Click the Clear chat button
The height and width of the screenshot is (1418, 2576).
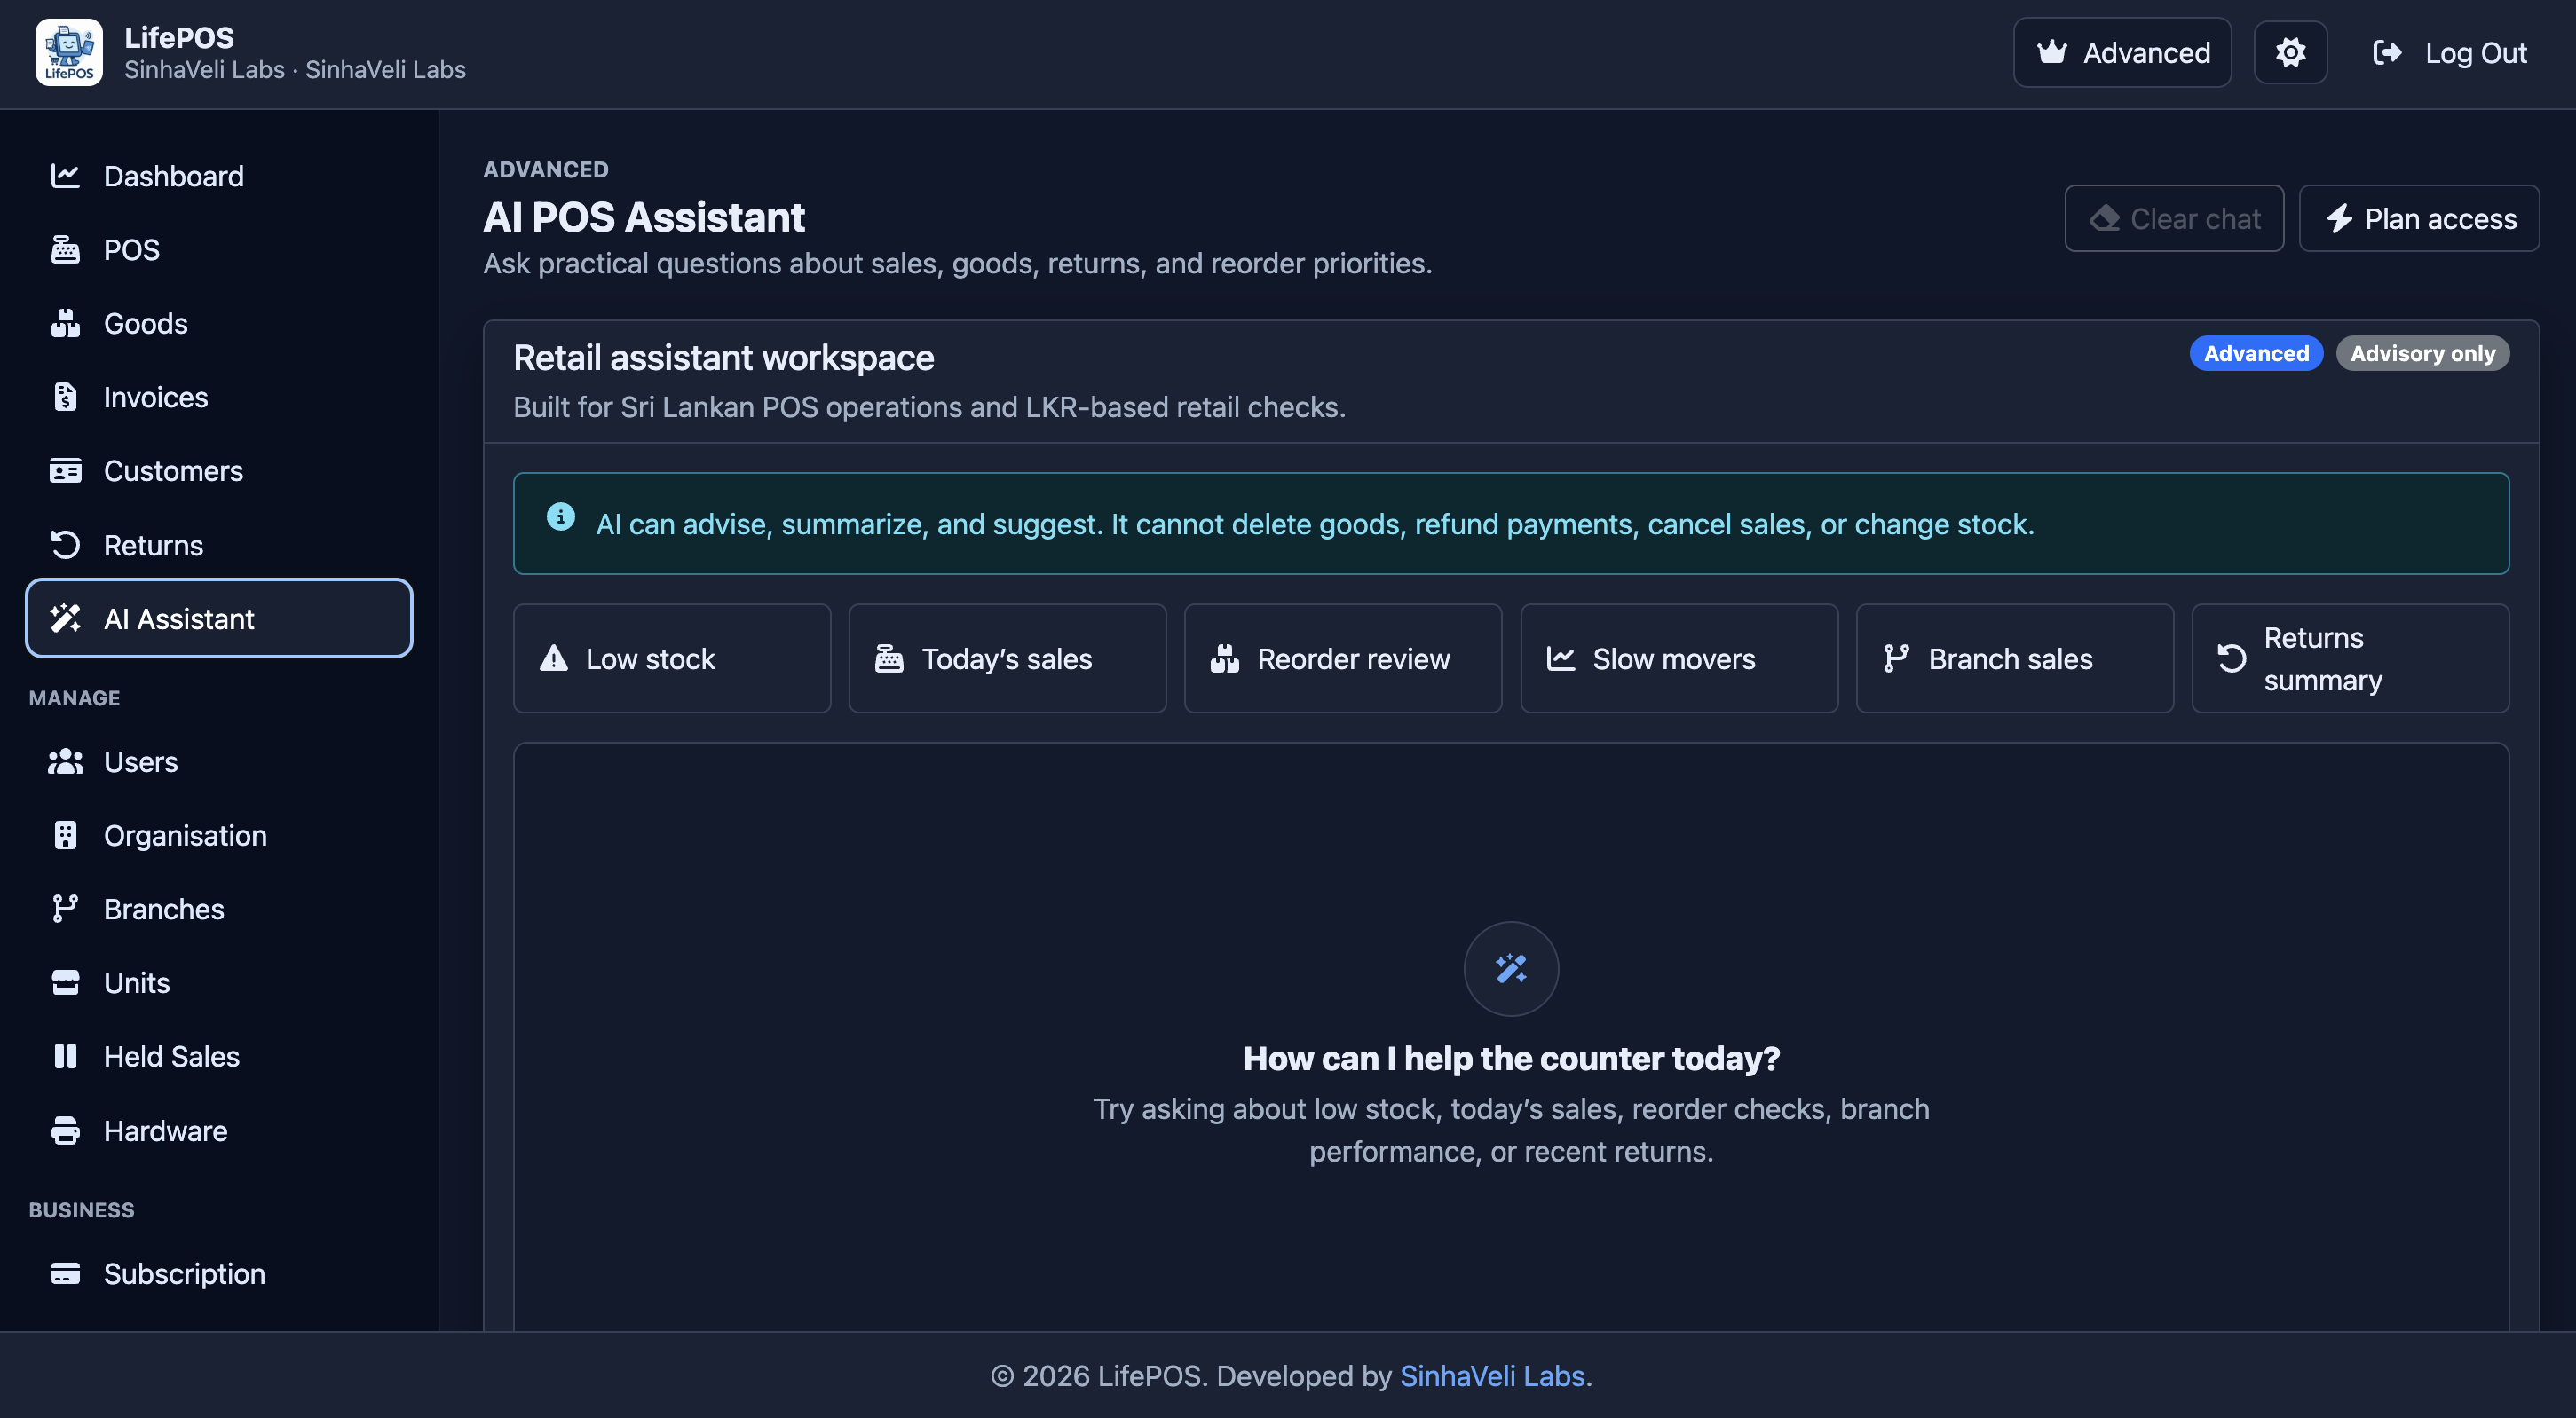(x=2174, y=218)
